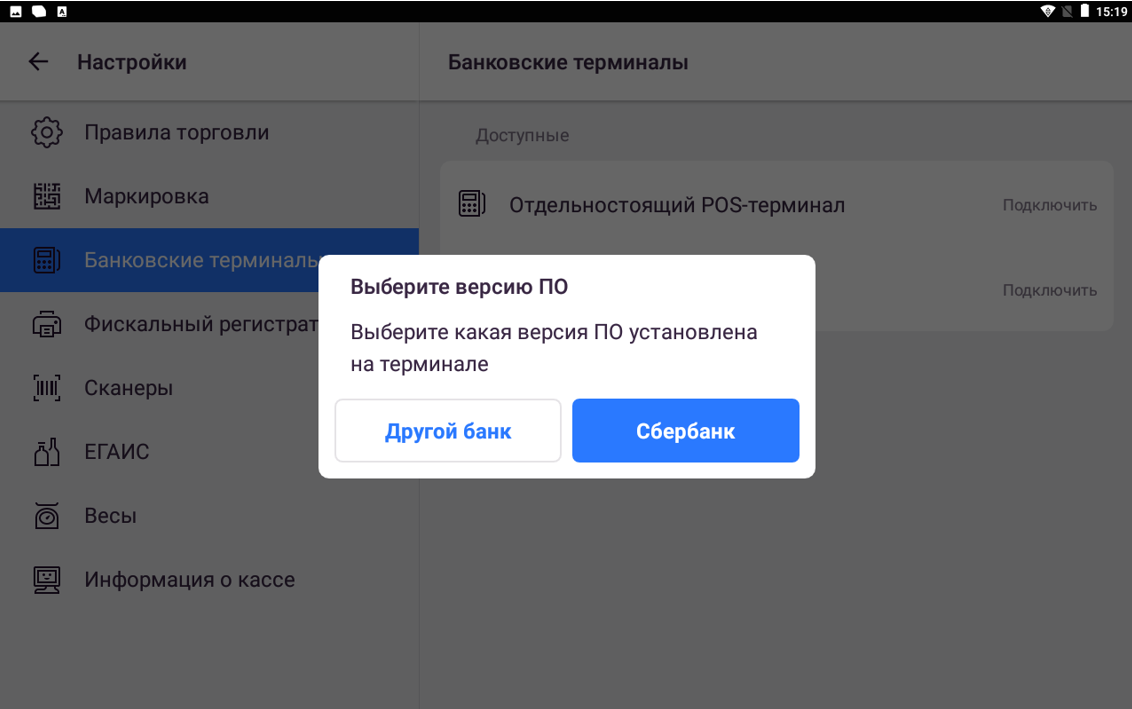Screen dimensions: 1132x709
Task: Click the ЕГАИС bottles icon
Action: pyautogui.click(x=46, y=452)
